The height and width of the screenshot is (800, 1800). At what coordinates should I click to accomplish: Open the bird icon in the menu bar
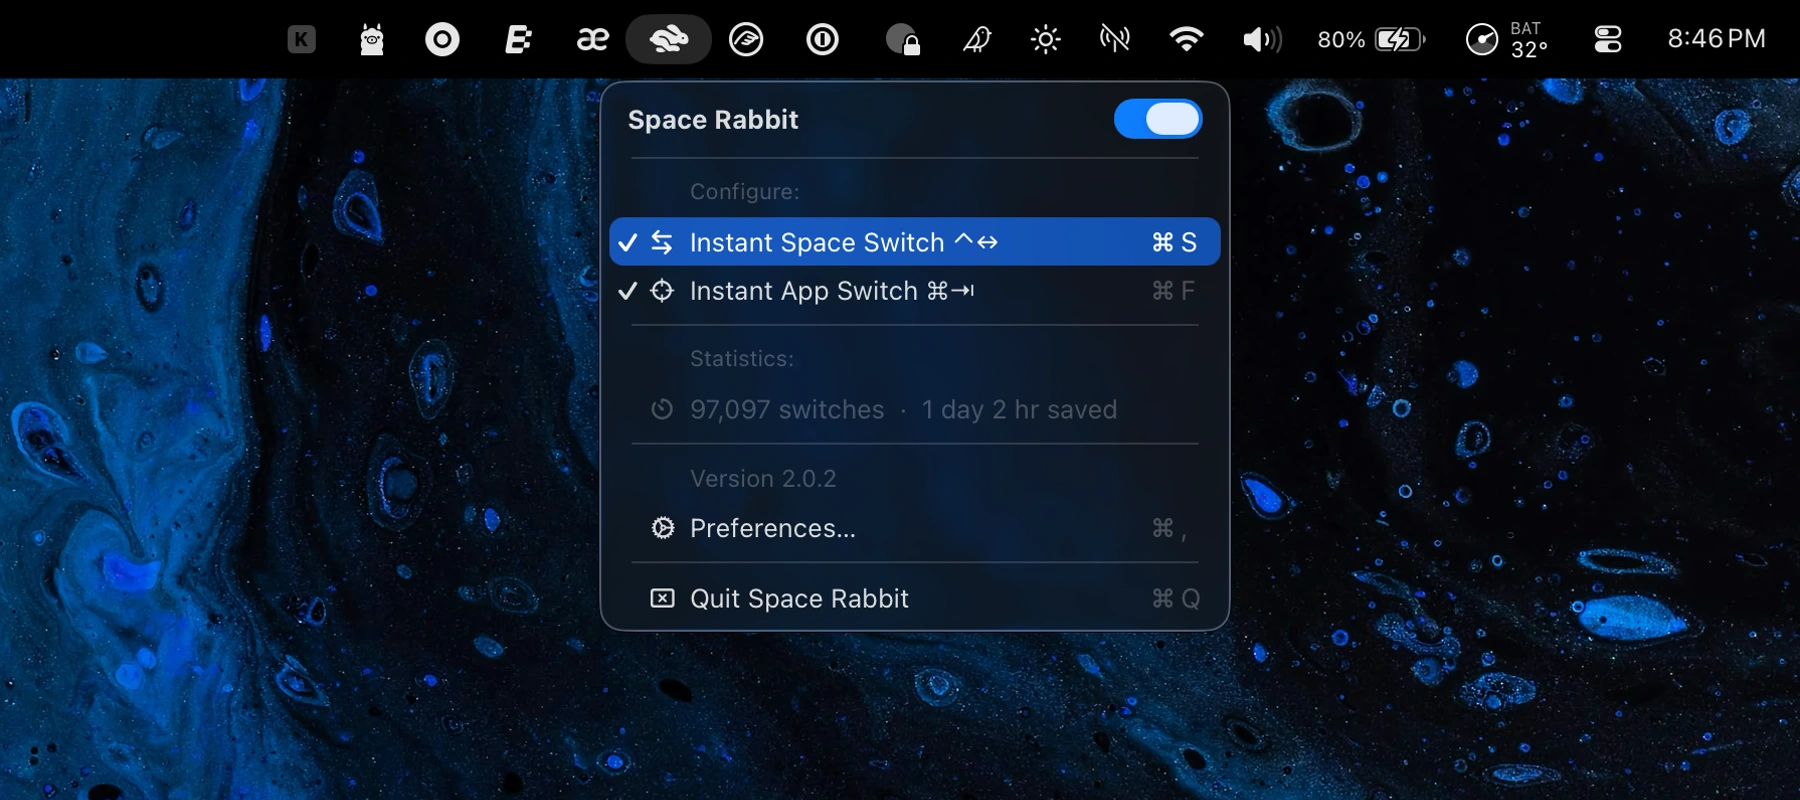977,40
